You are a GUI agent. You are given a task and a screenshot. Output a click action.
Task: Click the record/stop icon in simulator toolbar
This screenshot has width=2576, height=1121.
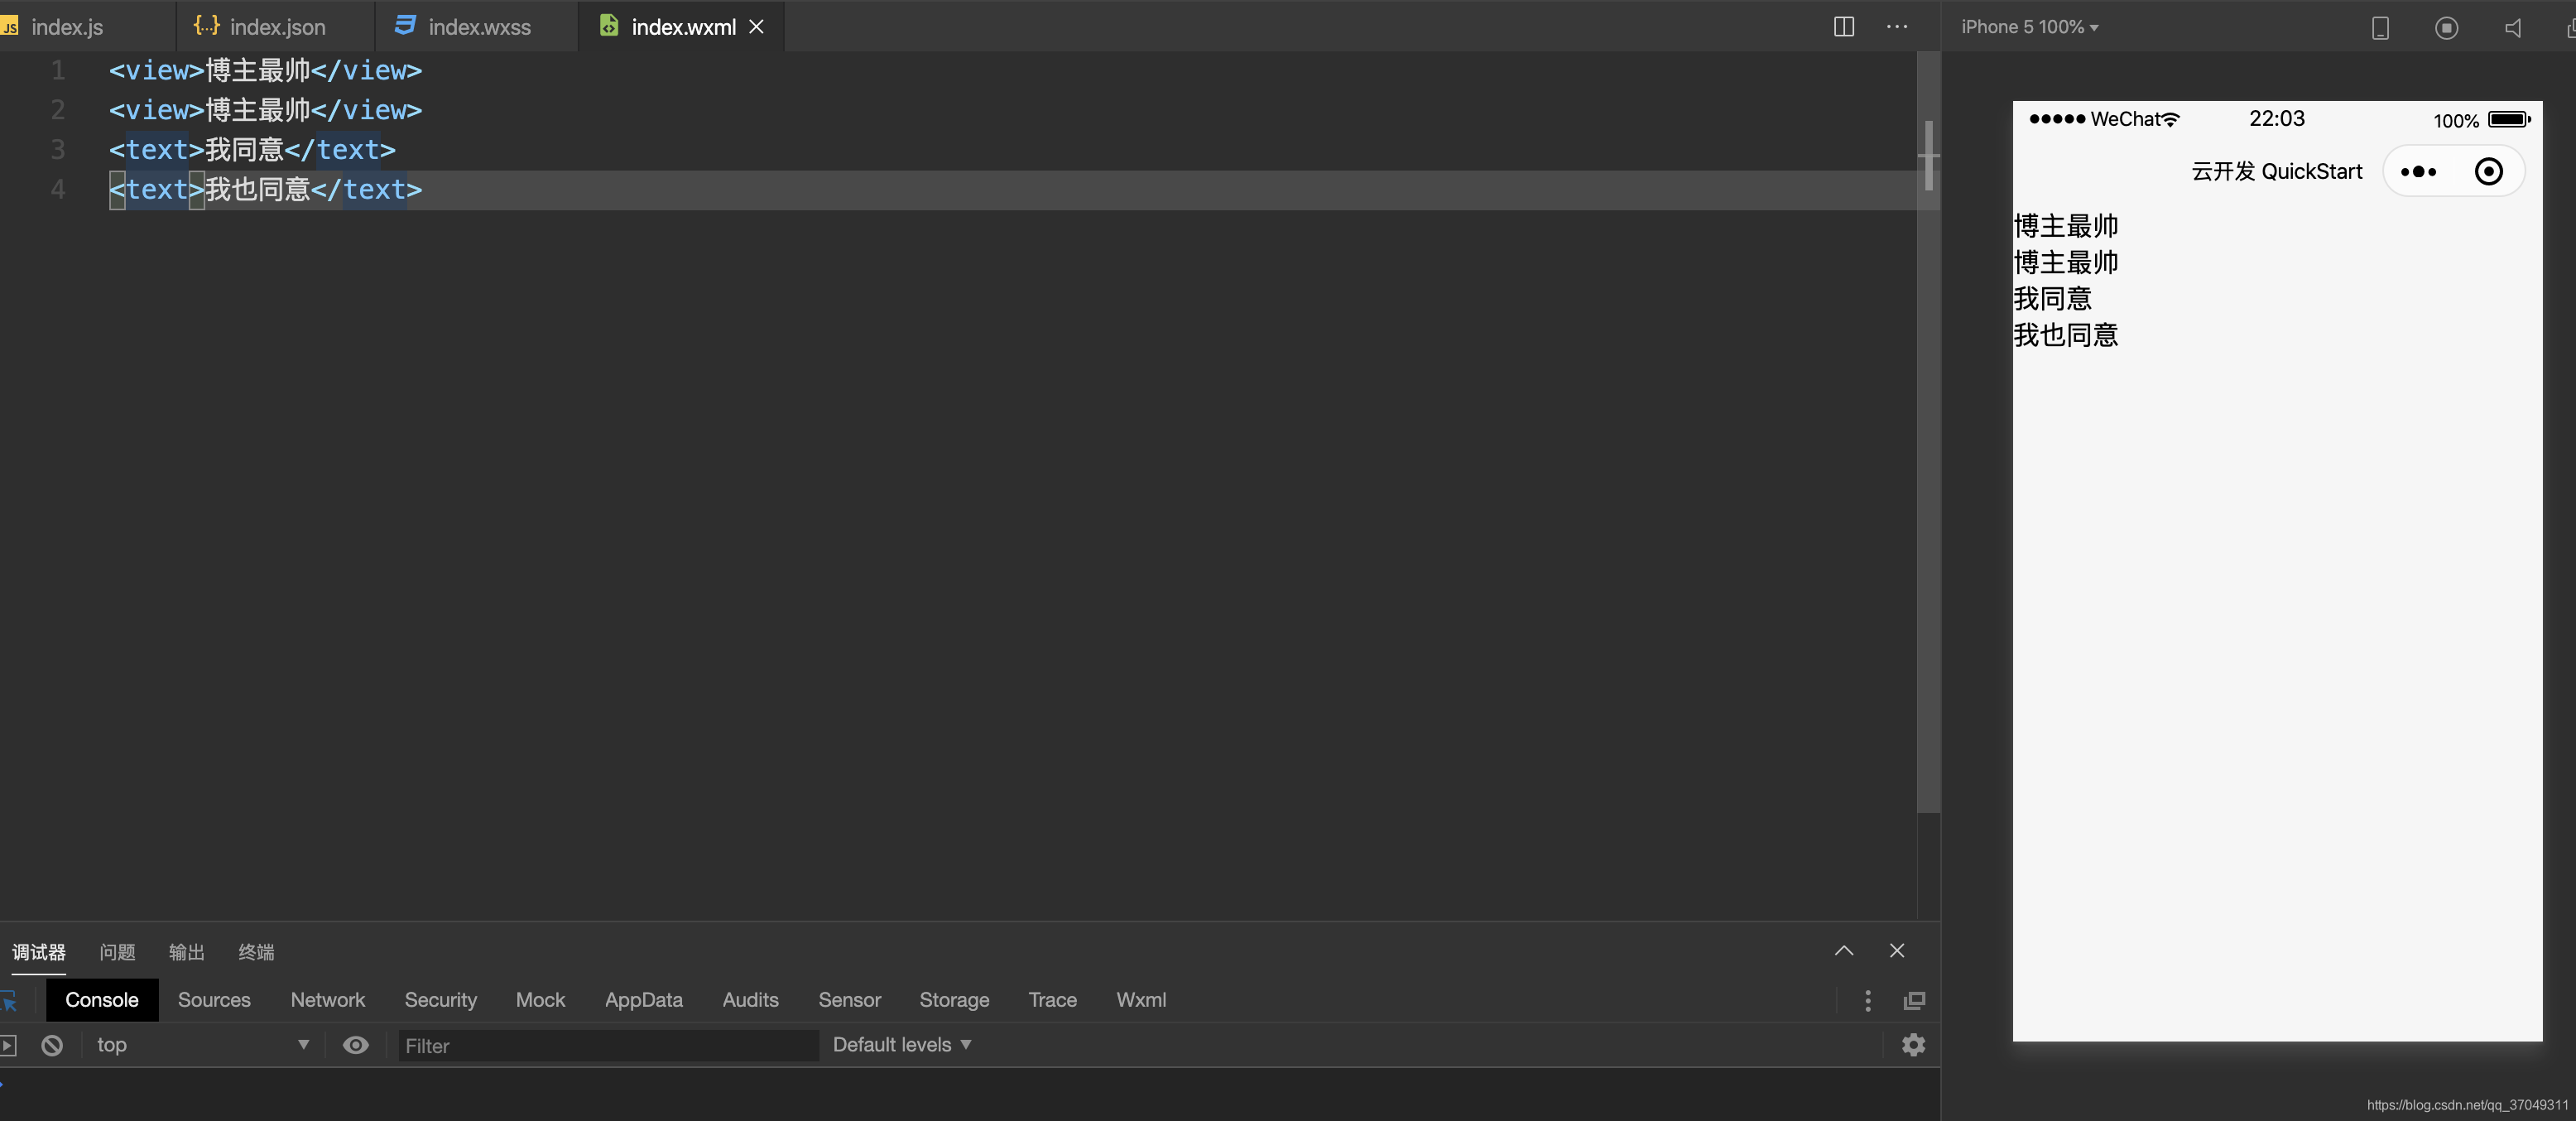pos(2446,28)
